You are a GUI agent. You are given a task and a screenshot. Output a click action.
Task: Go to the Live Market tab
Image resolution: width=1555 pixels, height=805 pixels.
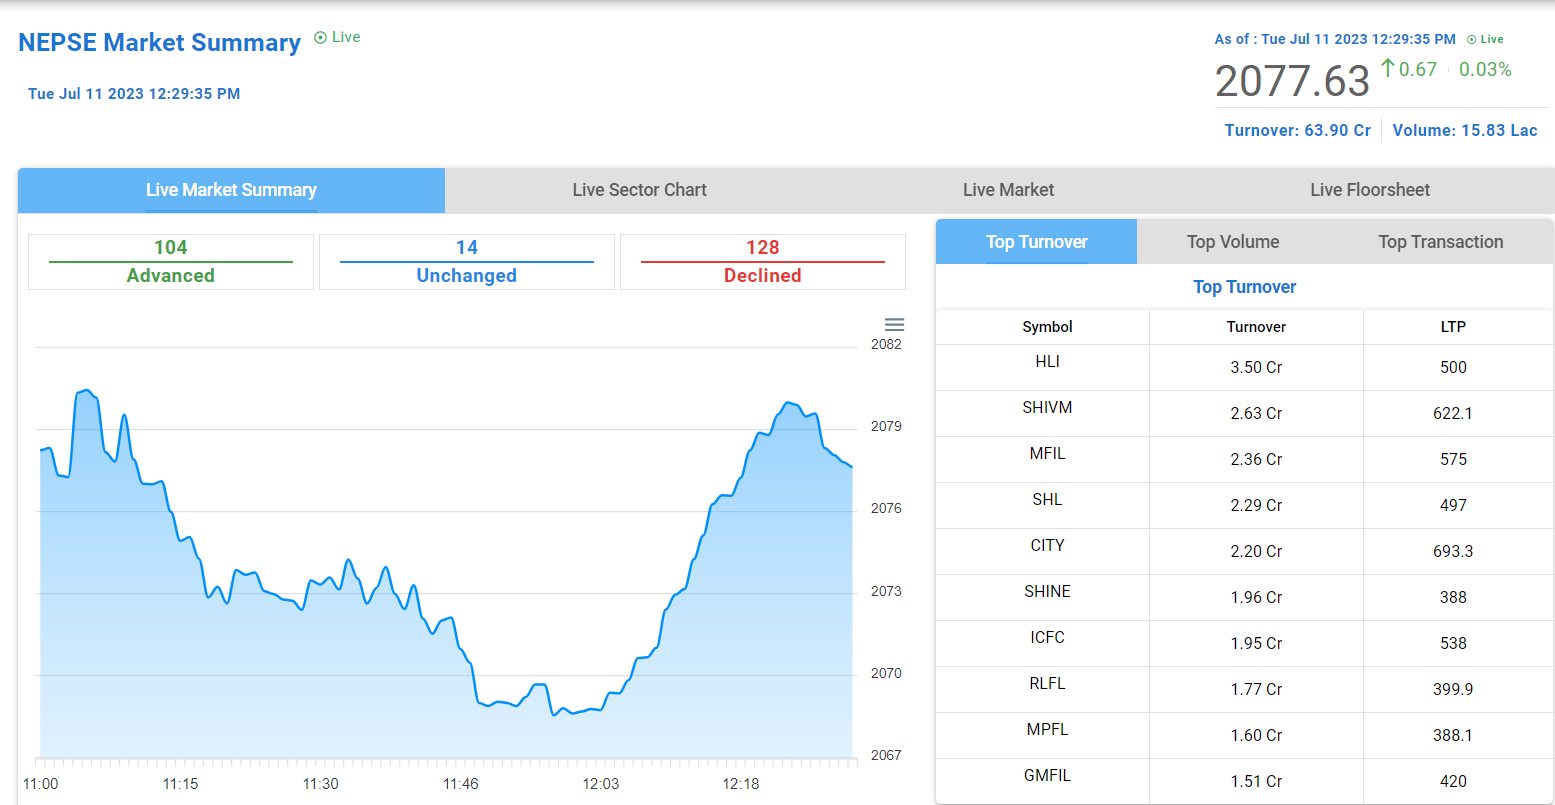pos(1008,190)
